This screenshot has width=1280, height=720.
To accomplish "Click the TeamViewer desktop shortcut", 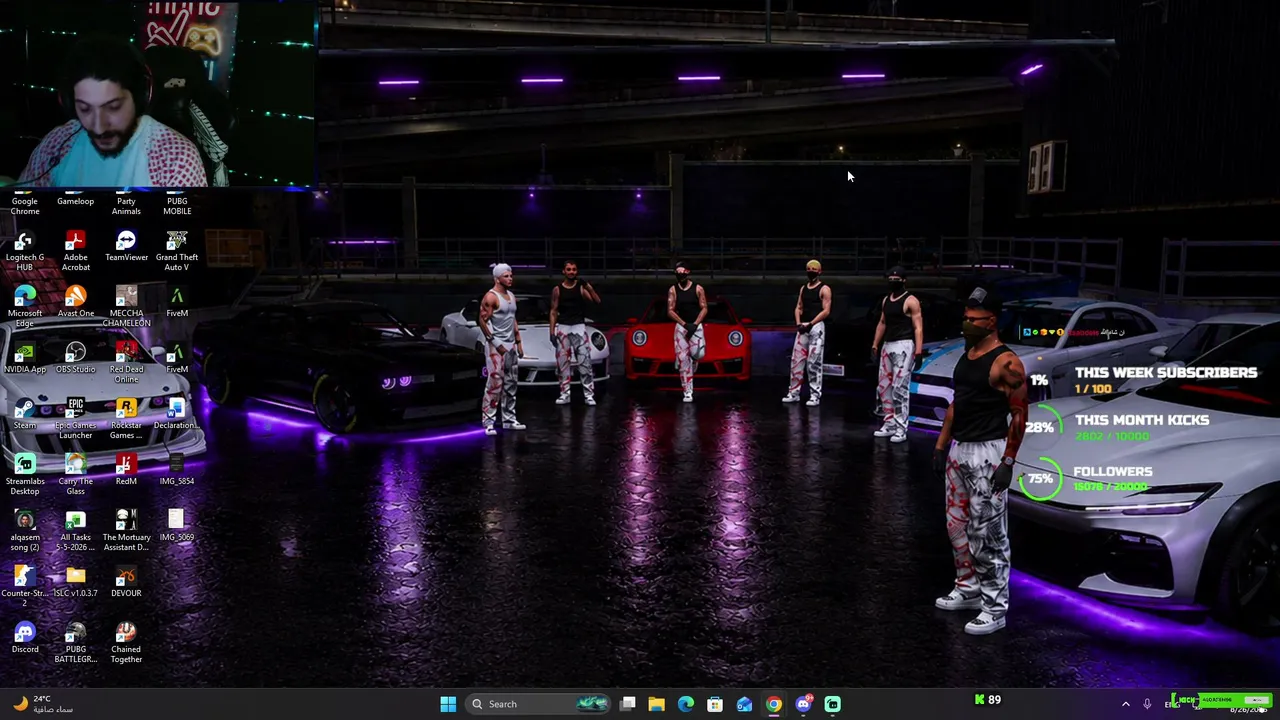I will tap(126, 246).
